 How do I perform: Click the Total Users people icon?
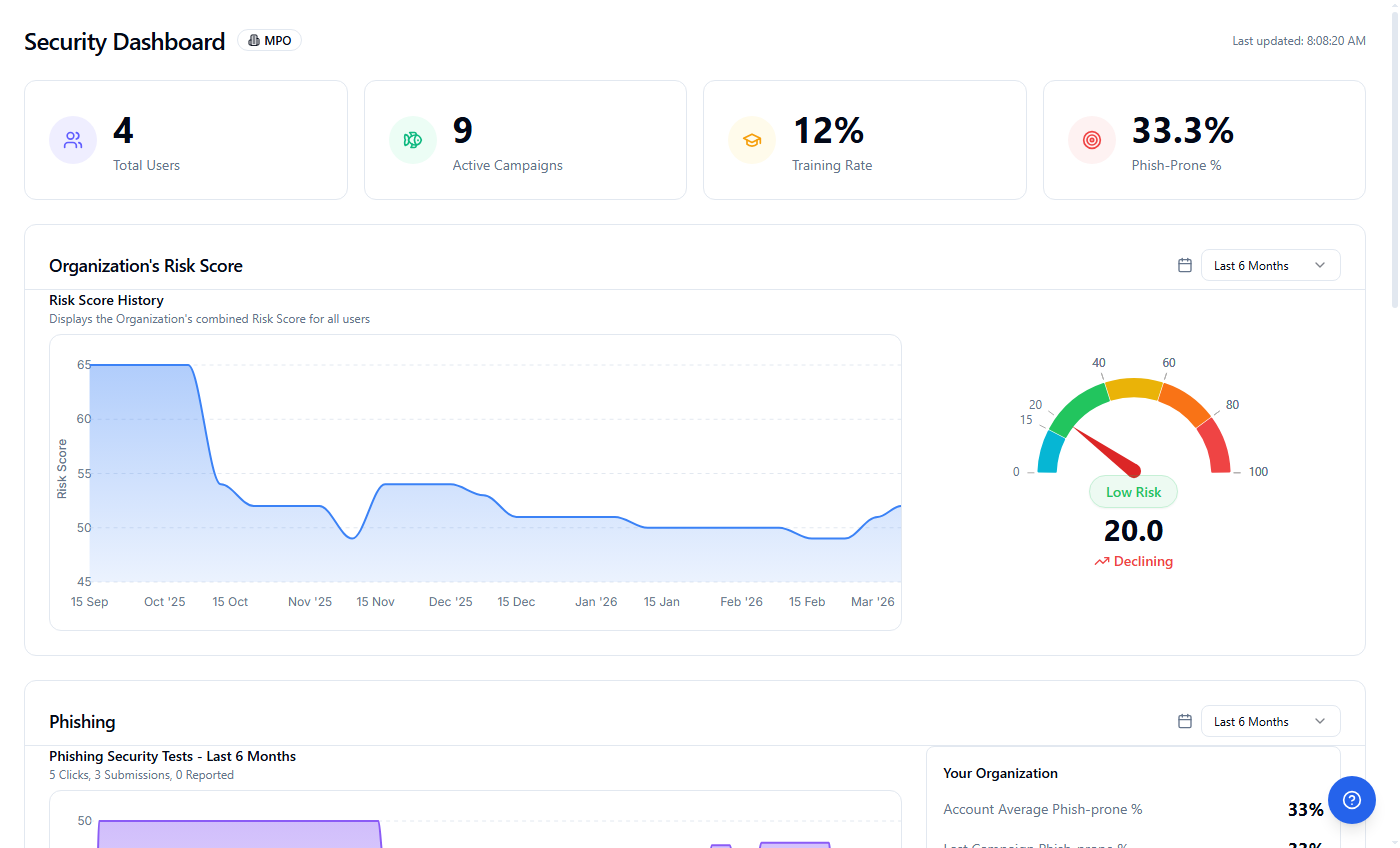click(x=73, y=140)
